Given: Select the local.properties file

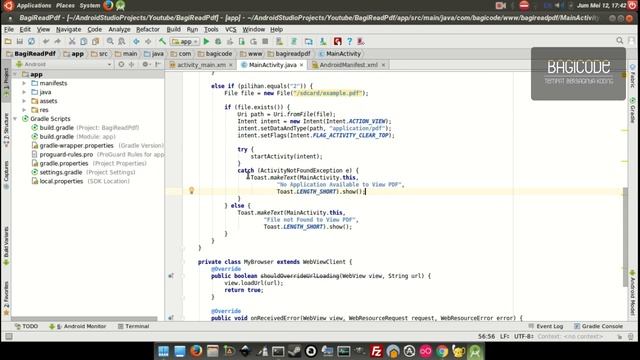Looking at the screenshot, I should tap(80, 181).
